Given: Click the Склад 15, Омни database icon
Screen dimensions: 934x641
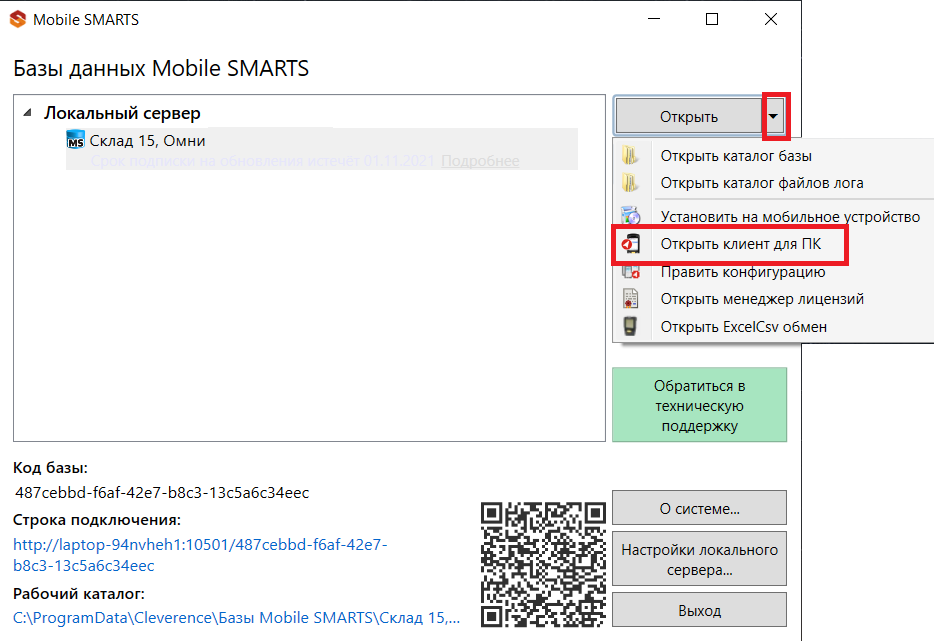Looking at the screenshot, I should pos(75,140).
